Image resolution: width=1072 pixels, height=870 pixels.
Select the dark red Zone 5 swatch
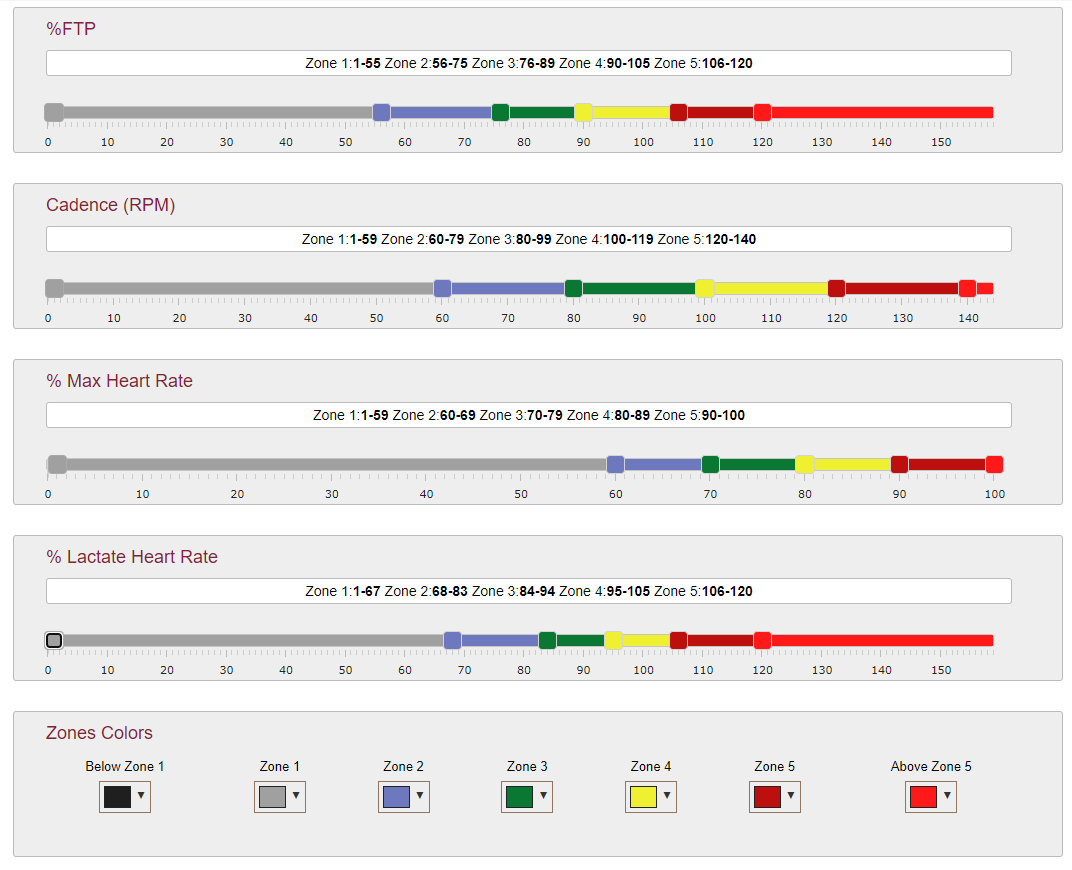[767, 797]
